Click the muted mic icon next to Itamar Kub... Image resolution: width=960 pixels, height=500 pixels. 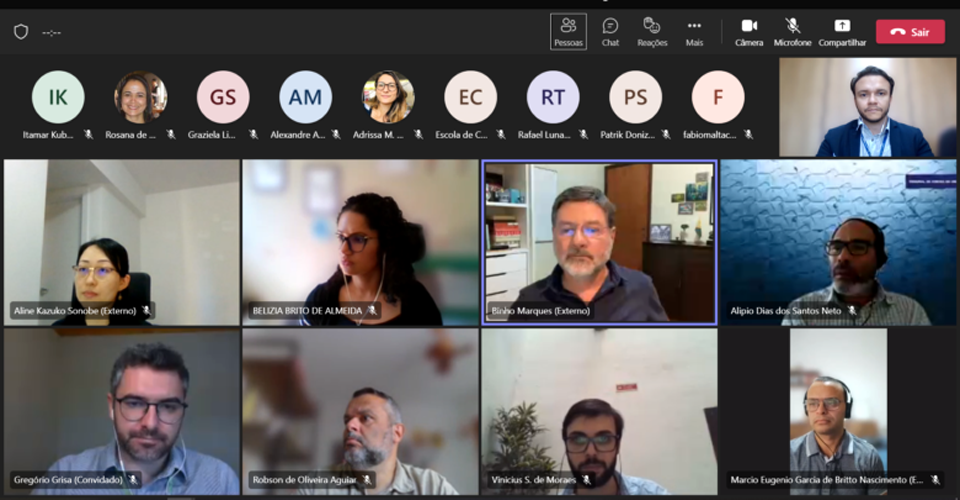88,134
